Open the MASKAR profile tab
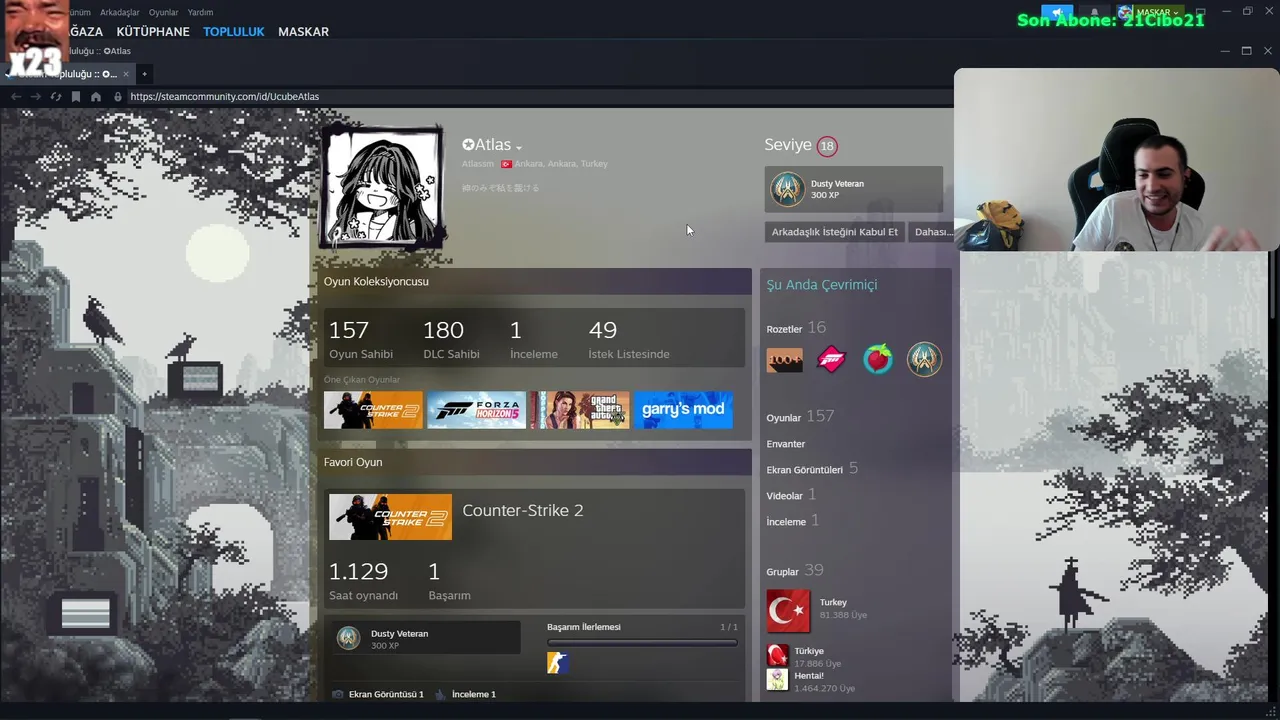1280x720 pixels. pyautogui.click(x=303, y=32)
